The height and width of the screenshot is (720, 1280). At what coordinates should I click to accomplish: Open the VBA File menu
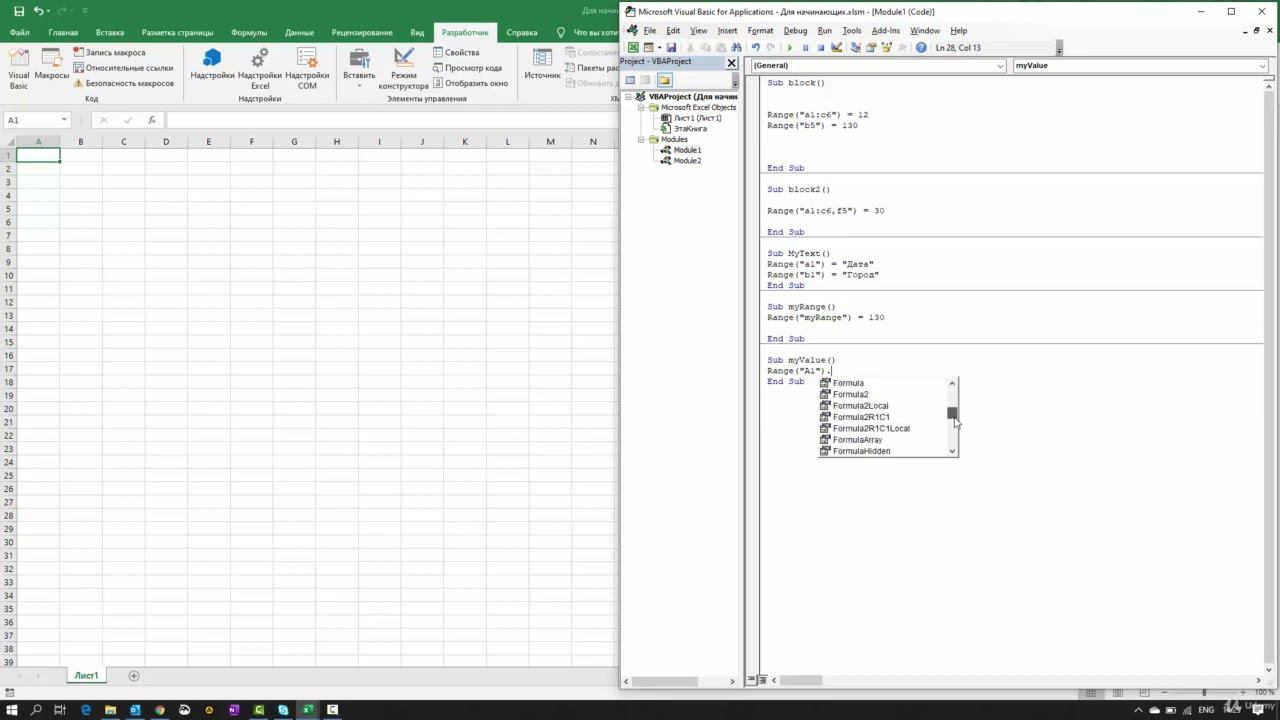pos(650,31)
